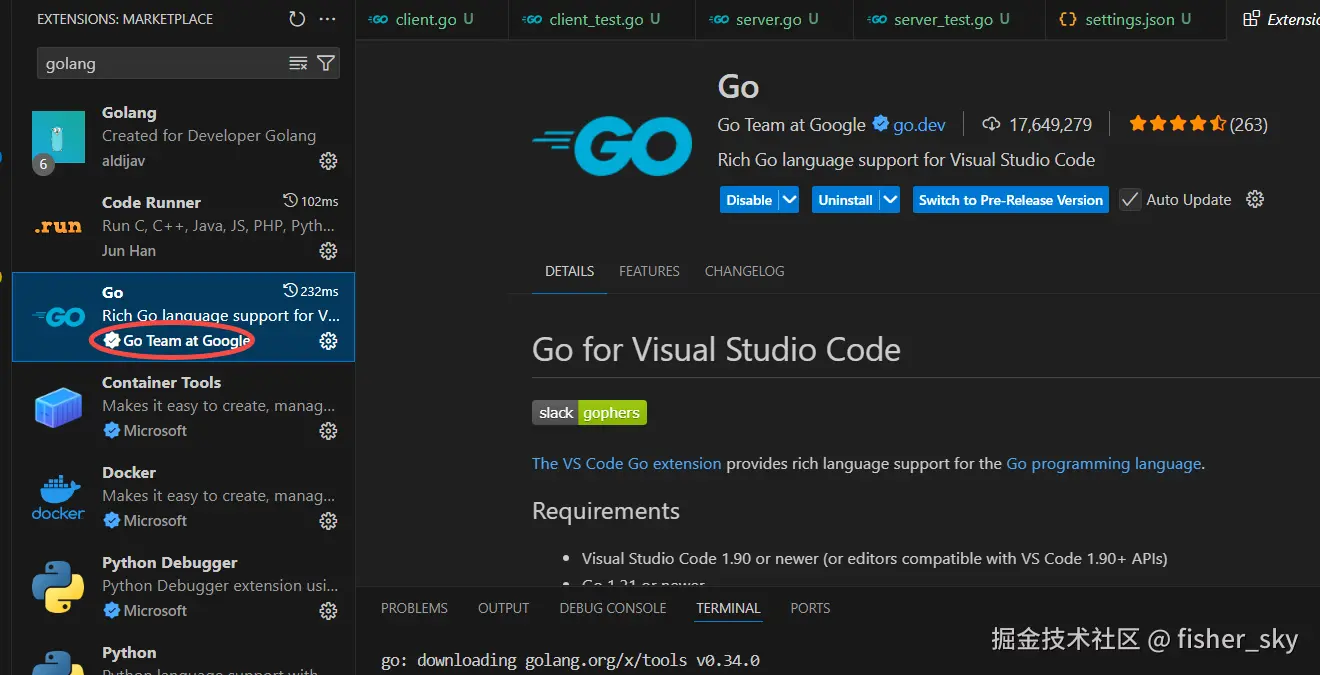The width and height of the screenshot is (1320, 675).
Task: Click the Go logo on the details page
Action: 612,146
